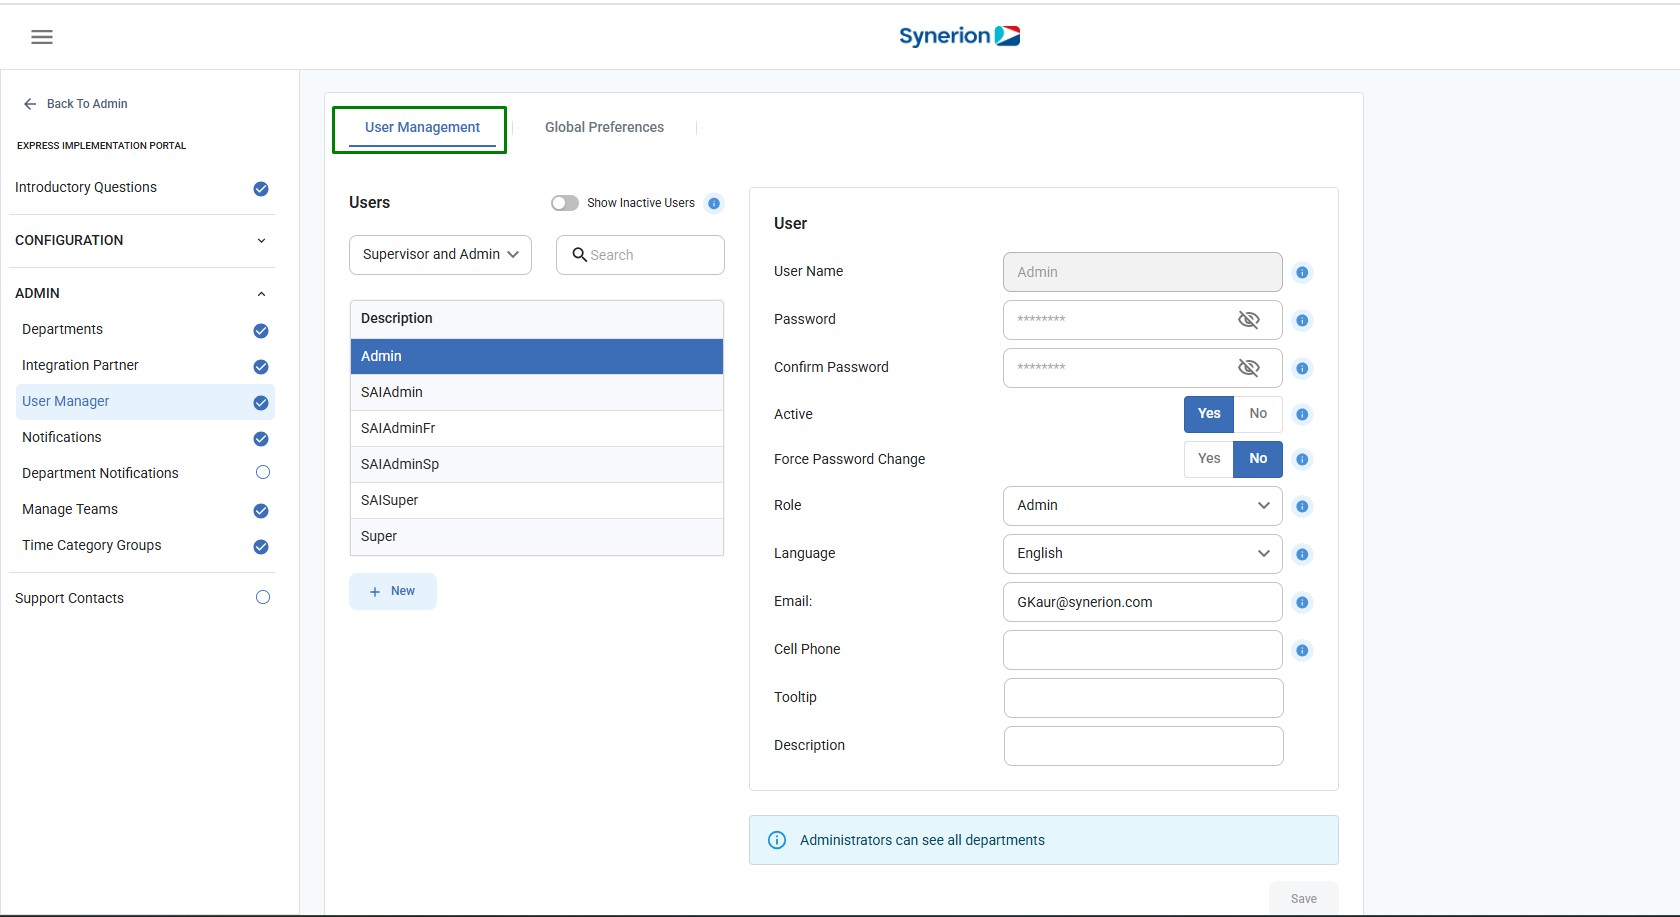
Task: Click the info icon in Administrators banner
Action: [x=777, y=840]
